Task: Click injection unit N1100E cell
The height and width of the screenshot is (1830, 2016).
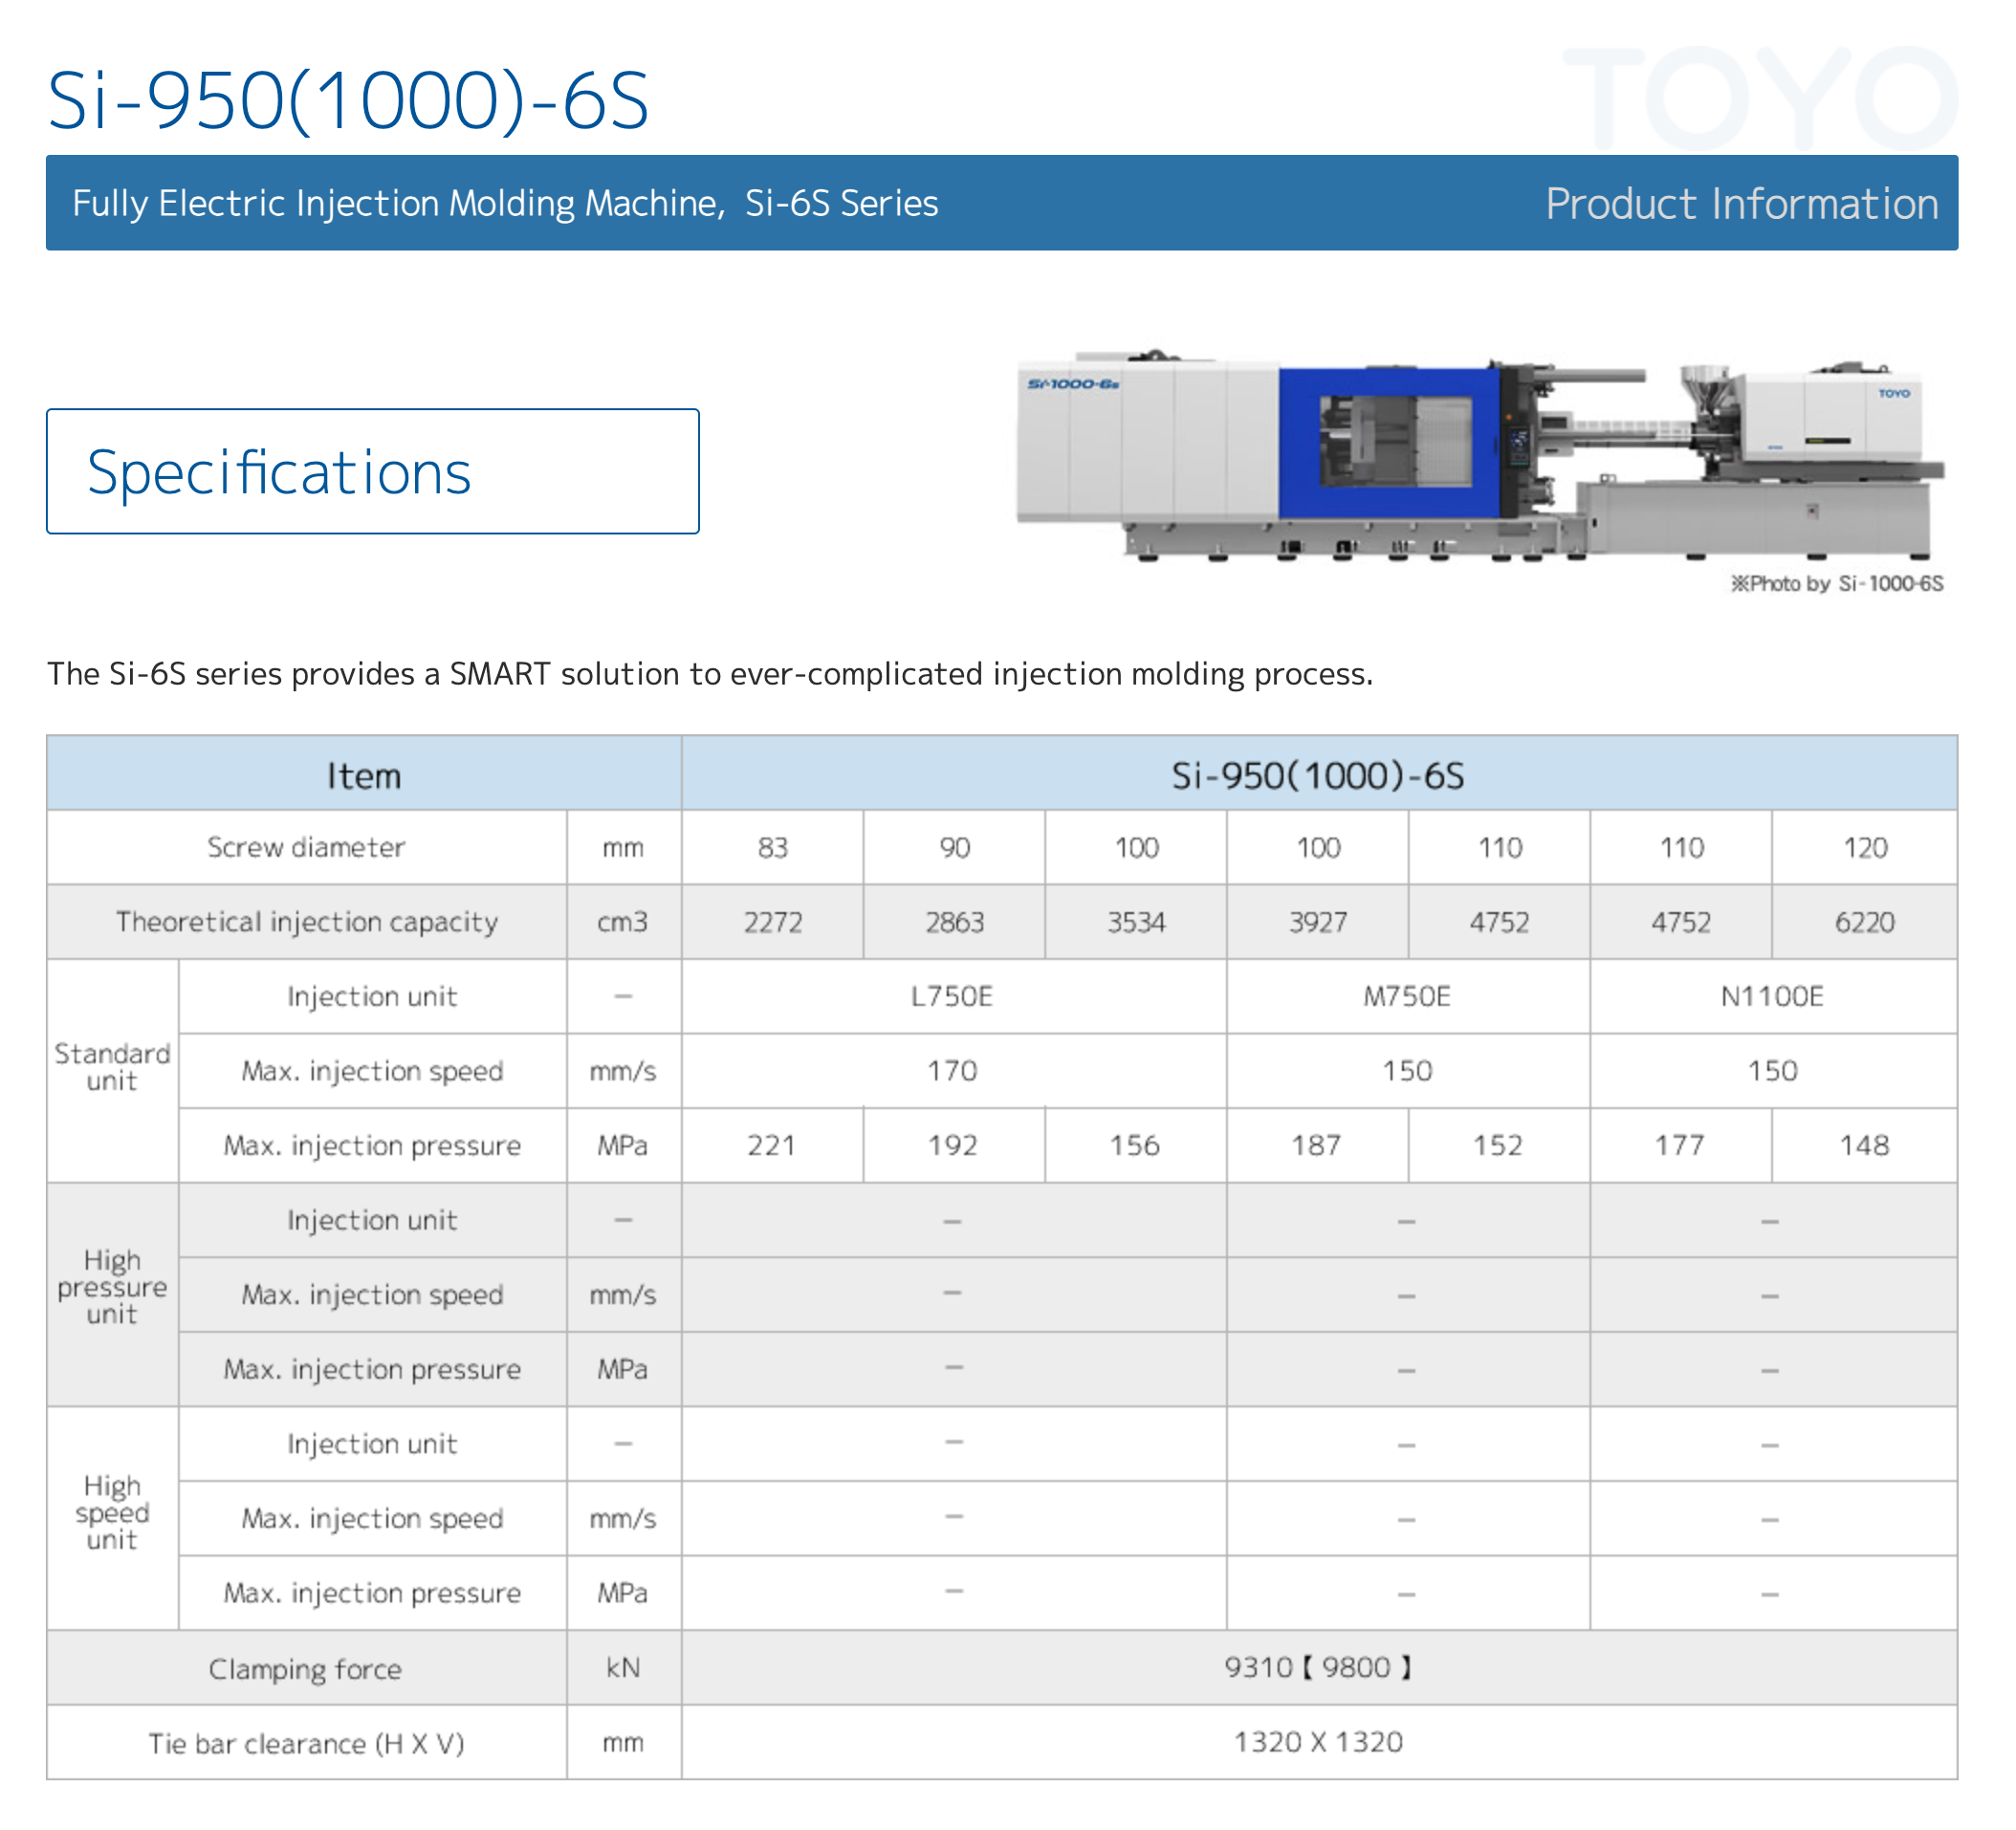Action: 1772,996
